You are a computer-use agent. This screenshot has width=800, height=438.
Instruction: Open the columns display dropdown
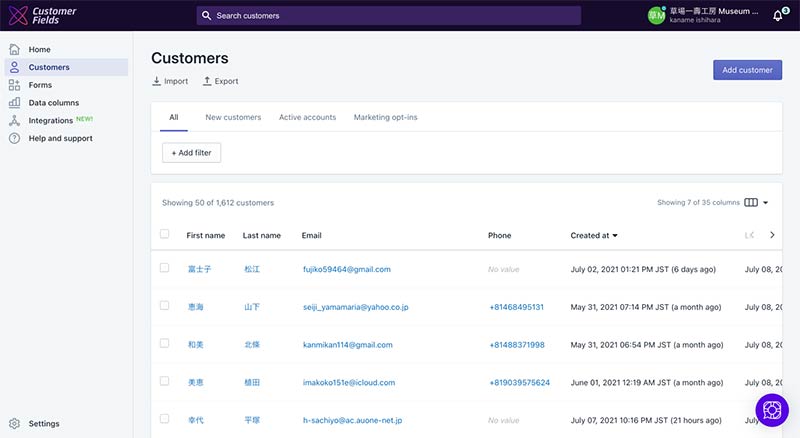click(x=756, y=203)
